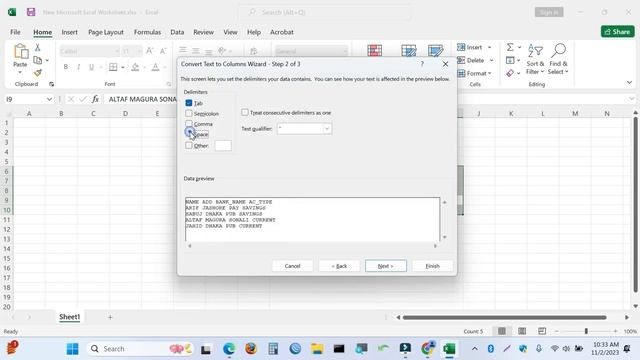Open the Text qualifier dropdown
640x360 pixels.
coord(327,129)
